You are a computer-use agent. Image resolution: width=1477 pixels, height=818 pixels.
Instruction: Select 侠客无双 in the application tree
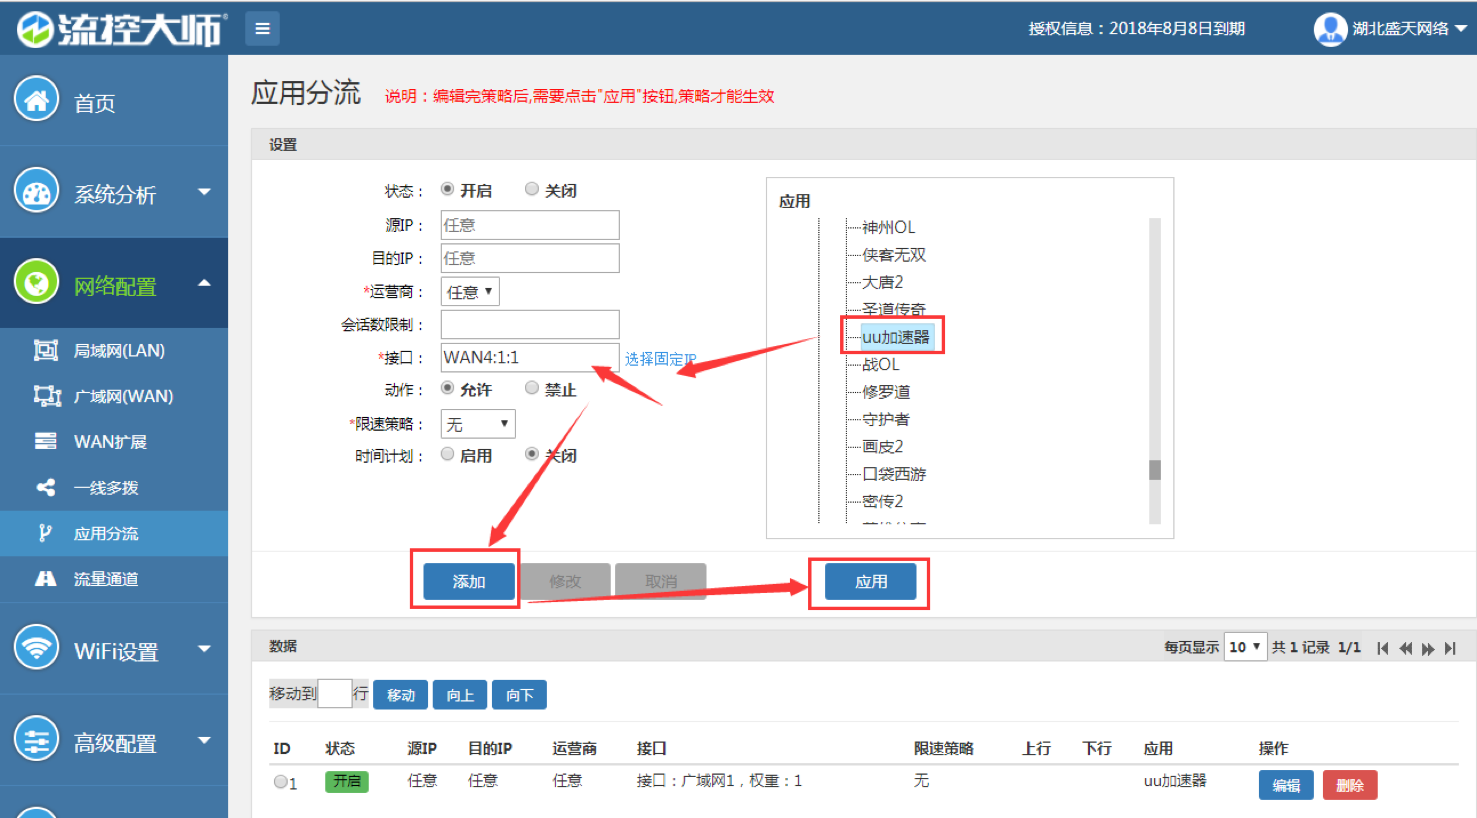894,255
